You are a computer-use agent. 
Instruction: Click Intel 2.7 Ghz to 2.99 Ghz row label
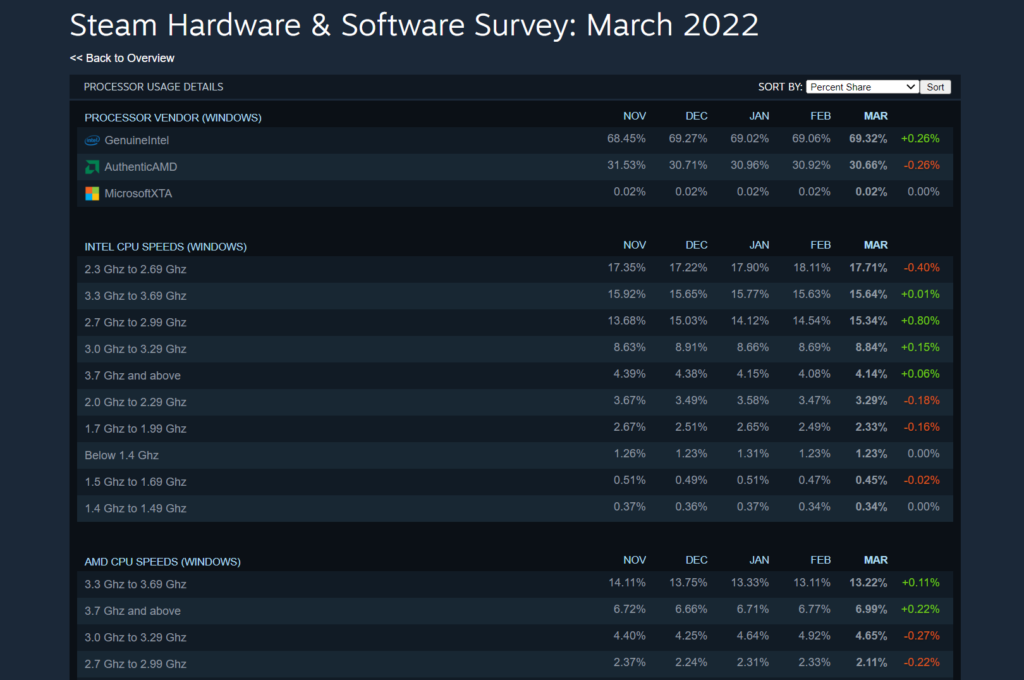point(135,323)
